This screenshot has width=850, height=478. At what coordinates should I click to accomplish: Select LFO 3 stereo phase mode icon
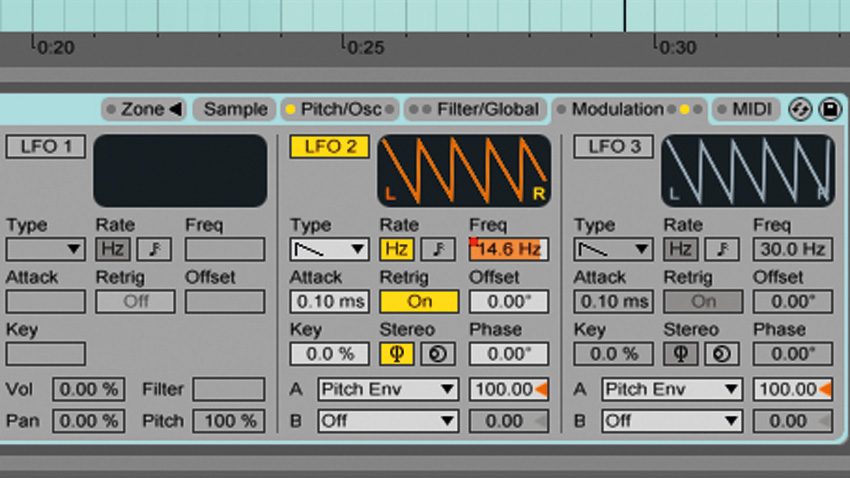[x=681, y=354]
